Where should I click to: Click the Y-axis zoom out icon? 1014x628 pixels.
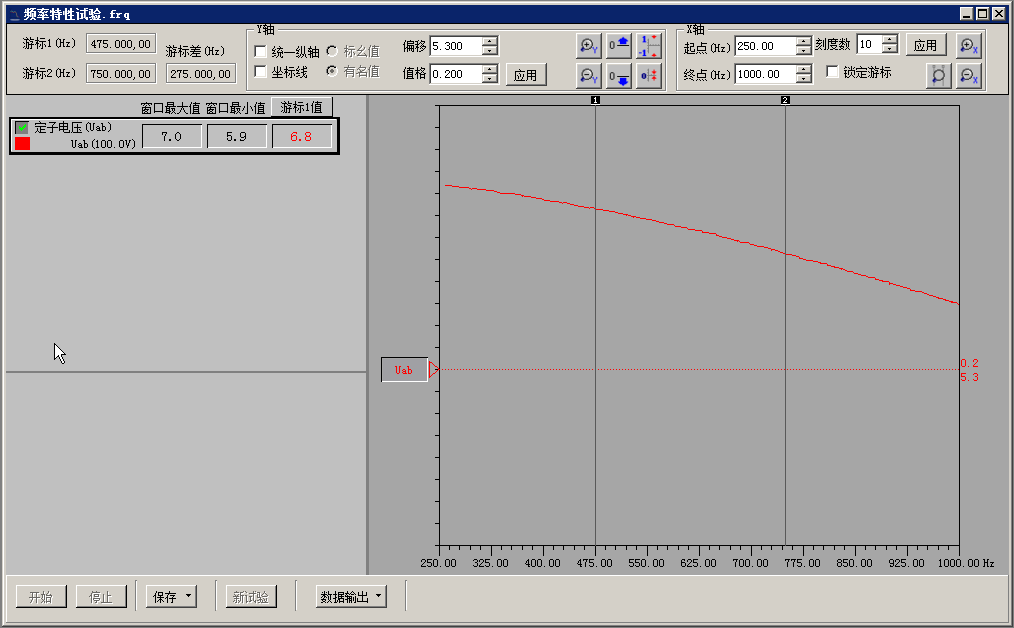(x=589, y=76)
